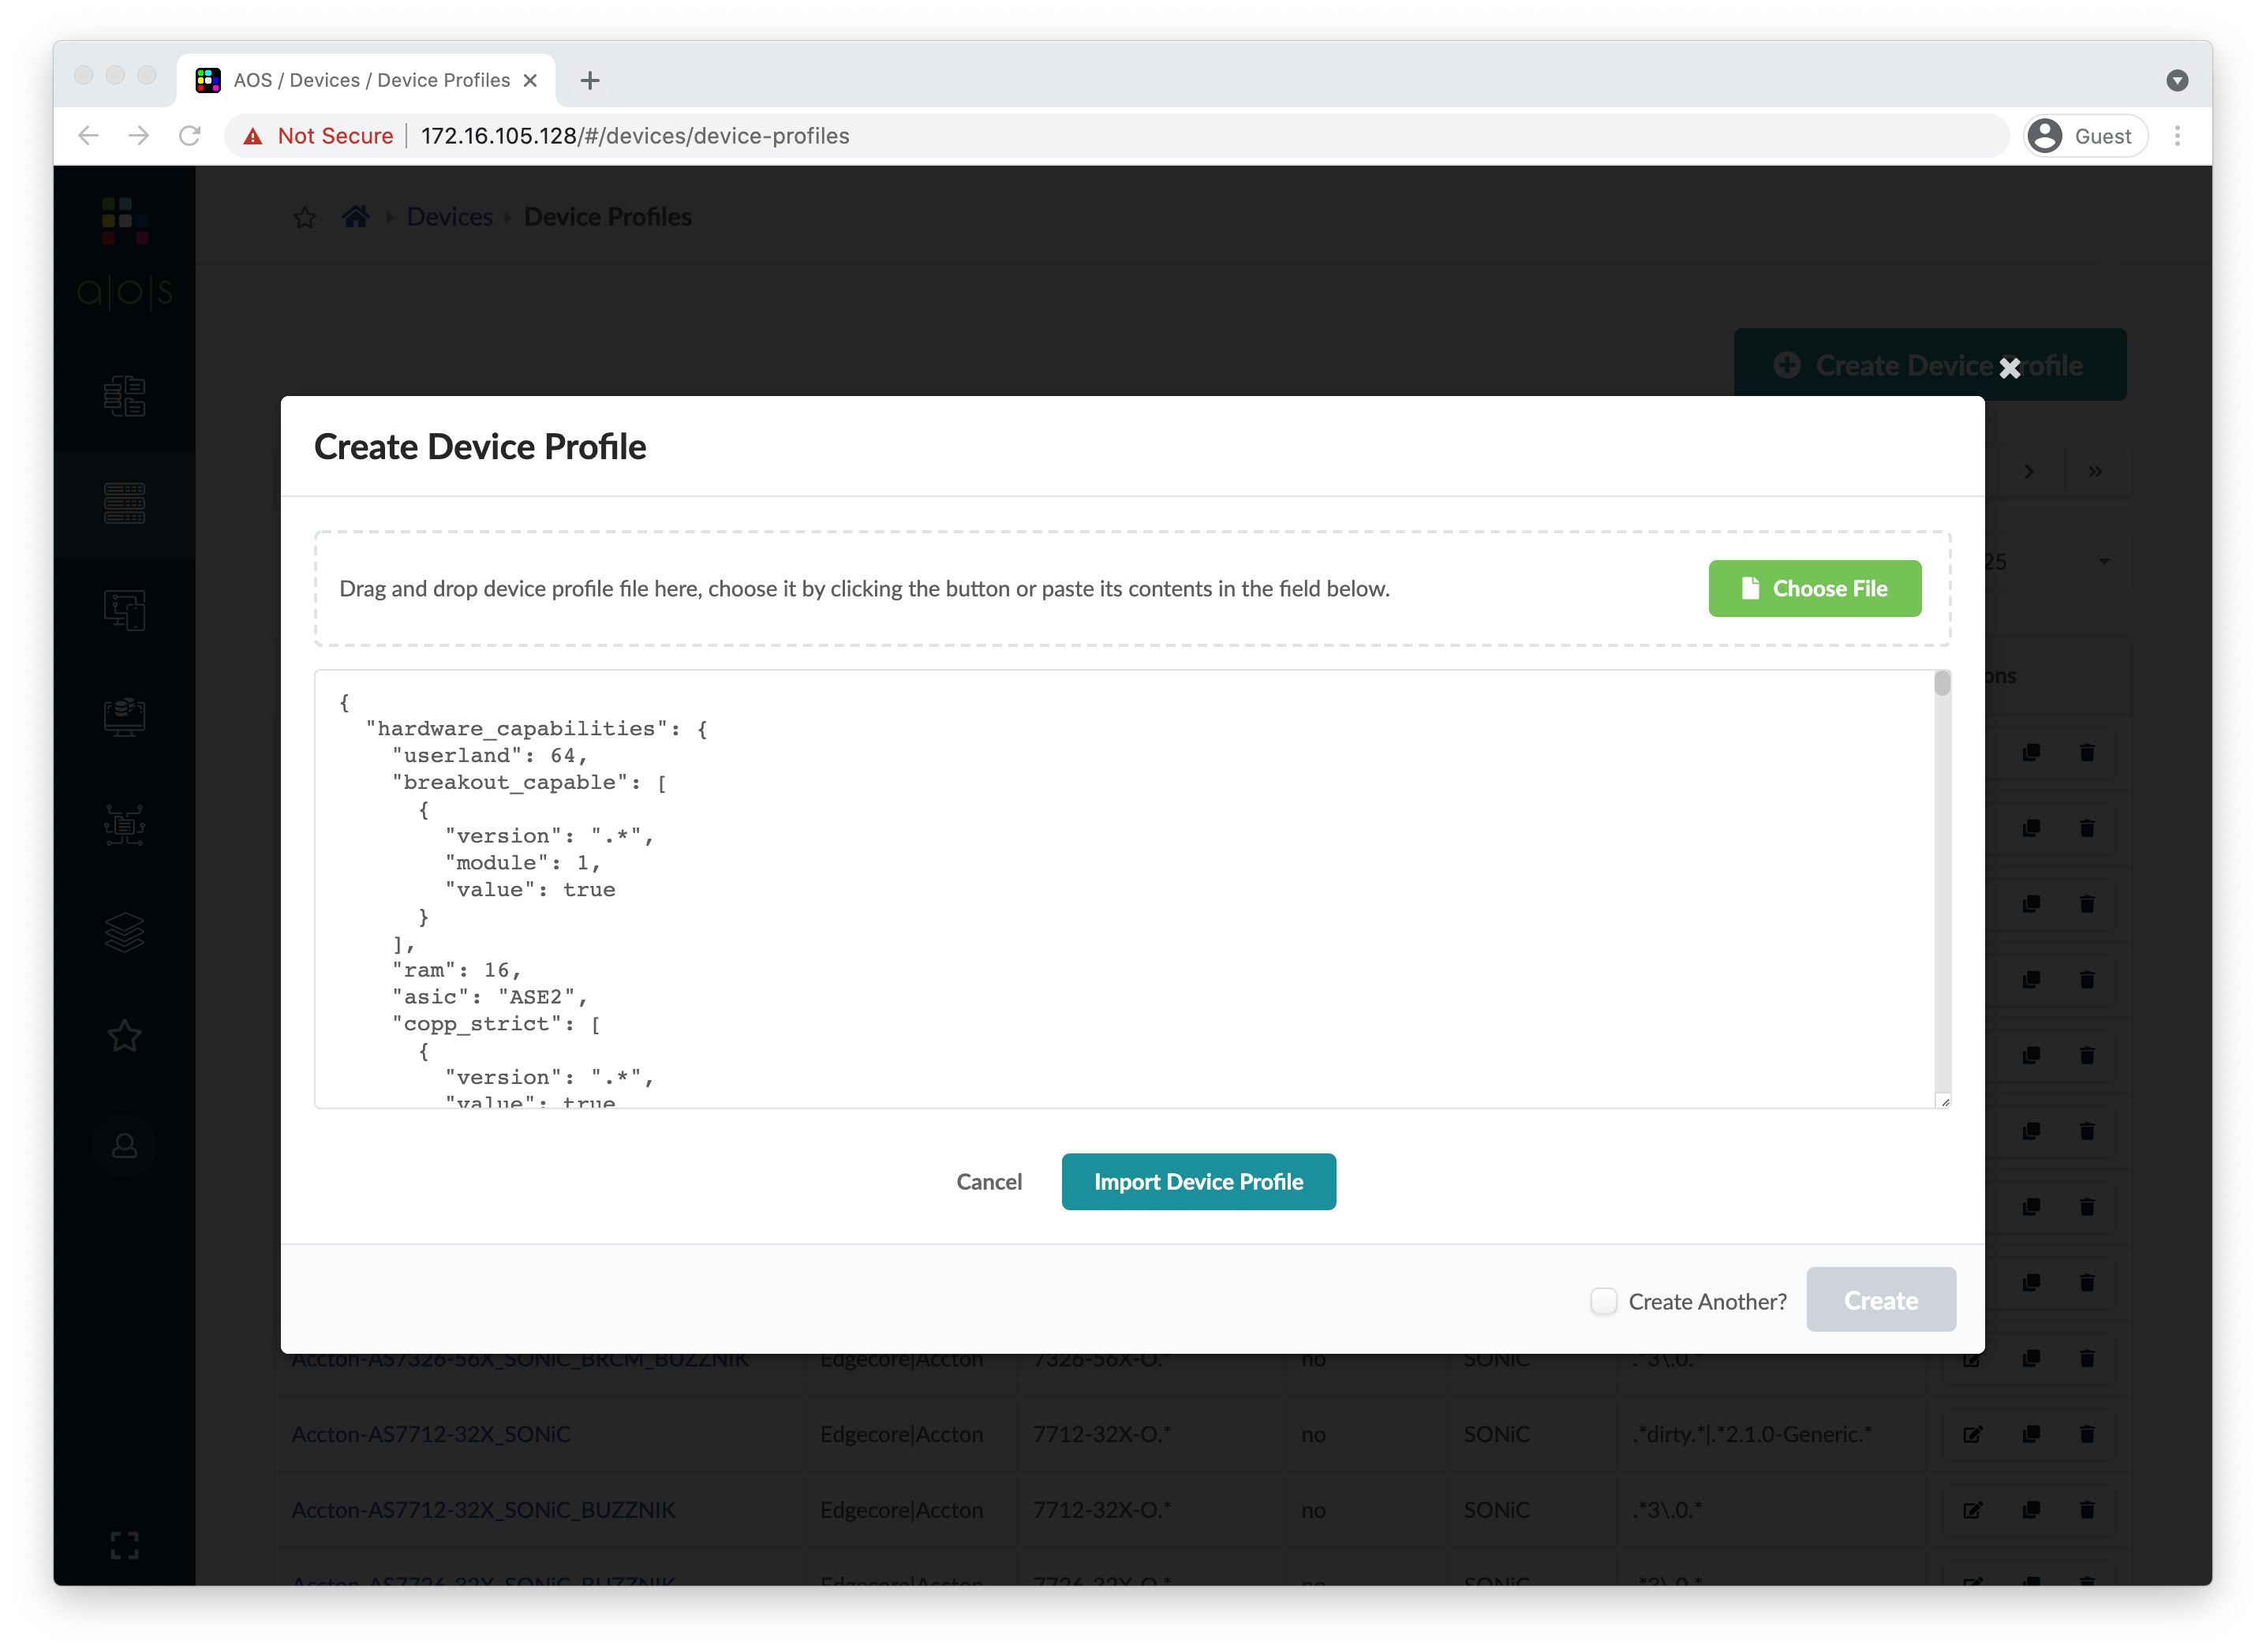Click the AOS logo at the sidebar top
2266x1652 pixels.
point(124,252)
